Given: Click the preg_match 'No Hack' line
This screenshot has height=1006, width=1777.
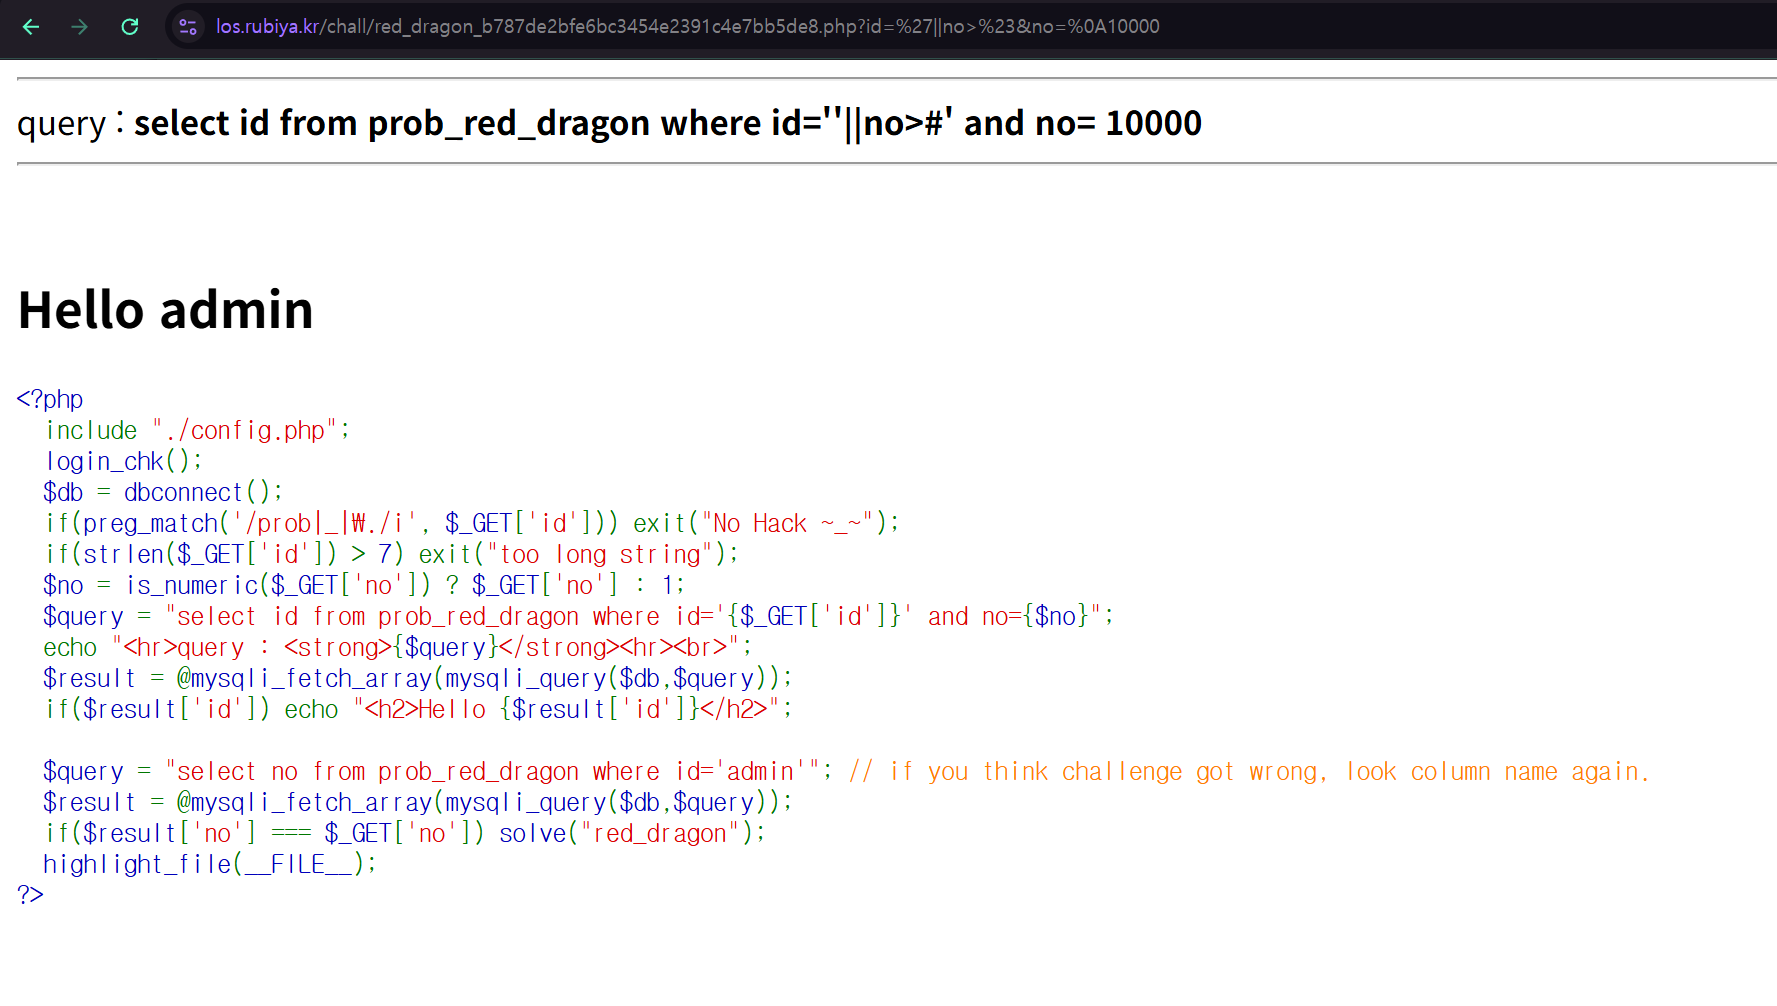Looking at the screenshot, I should pyautogui.click(x=471, y=523).
